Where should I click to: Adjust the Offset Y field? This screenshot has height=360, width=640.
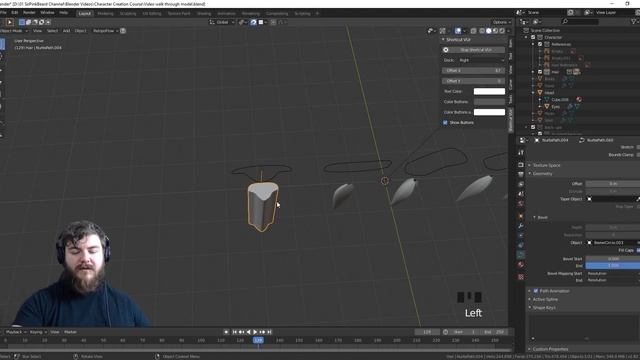coord(473,81)
